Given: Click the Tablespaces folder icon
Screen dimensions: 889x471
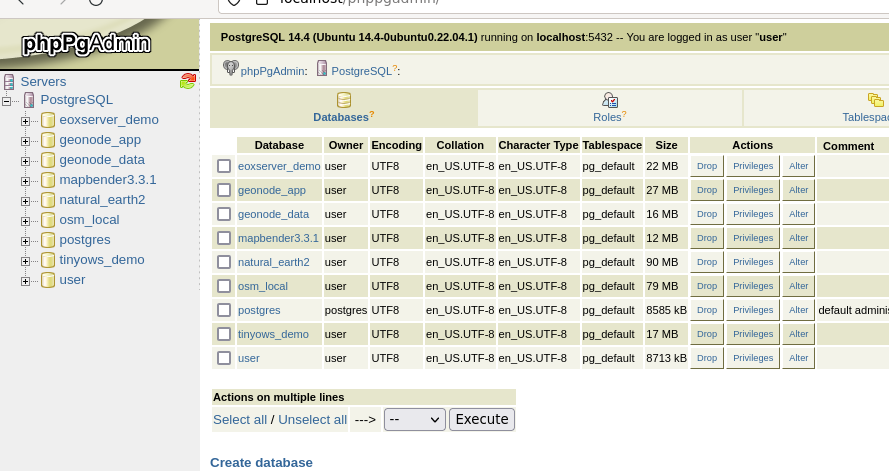Looking at the screenshot, I should (x=875, y=100).
